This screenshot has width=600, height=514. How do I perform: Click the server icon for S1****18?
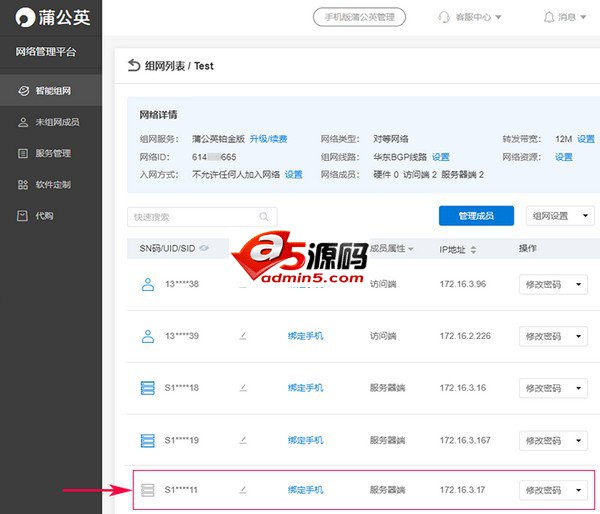(148, 388)
